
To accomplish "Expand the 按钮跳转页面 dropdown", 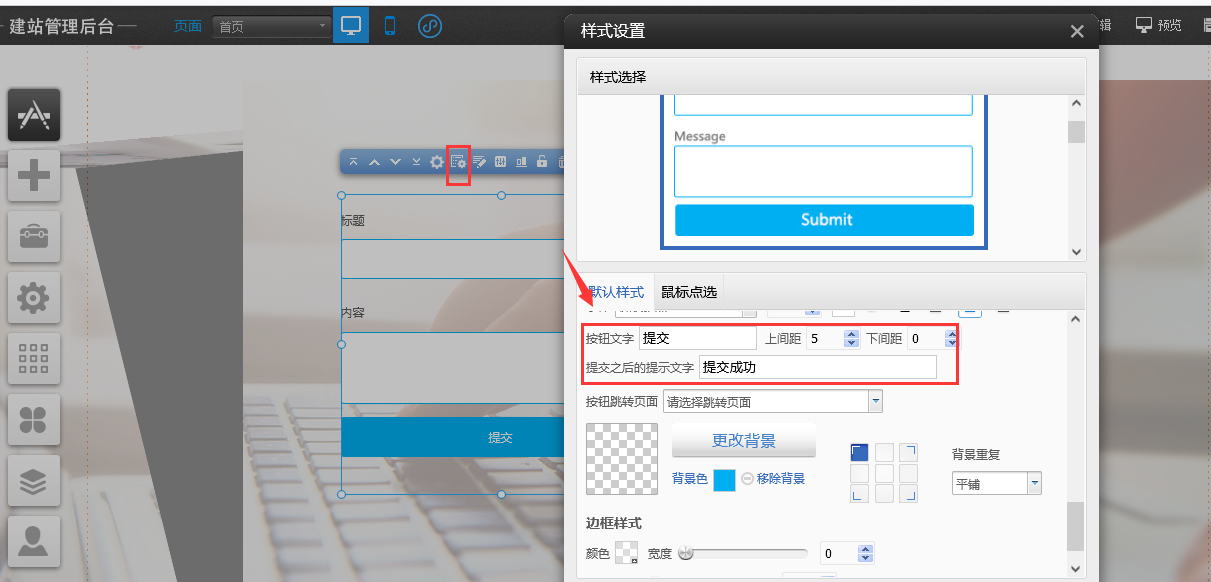I will click(x=875, y=402).
